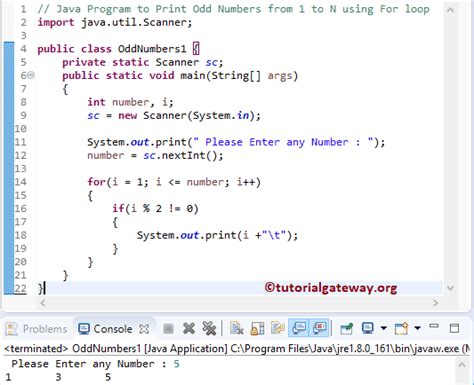The width and height of the screenshot is (474, 385).
Task: Clear the console output
Action: click(237, 329)
